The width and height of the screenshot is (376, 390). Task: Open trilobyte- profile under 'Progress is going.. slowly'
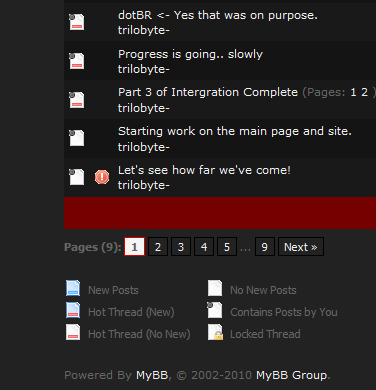[x=144, y=69]
